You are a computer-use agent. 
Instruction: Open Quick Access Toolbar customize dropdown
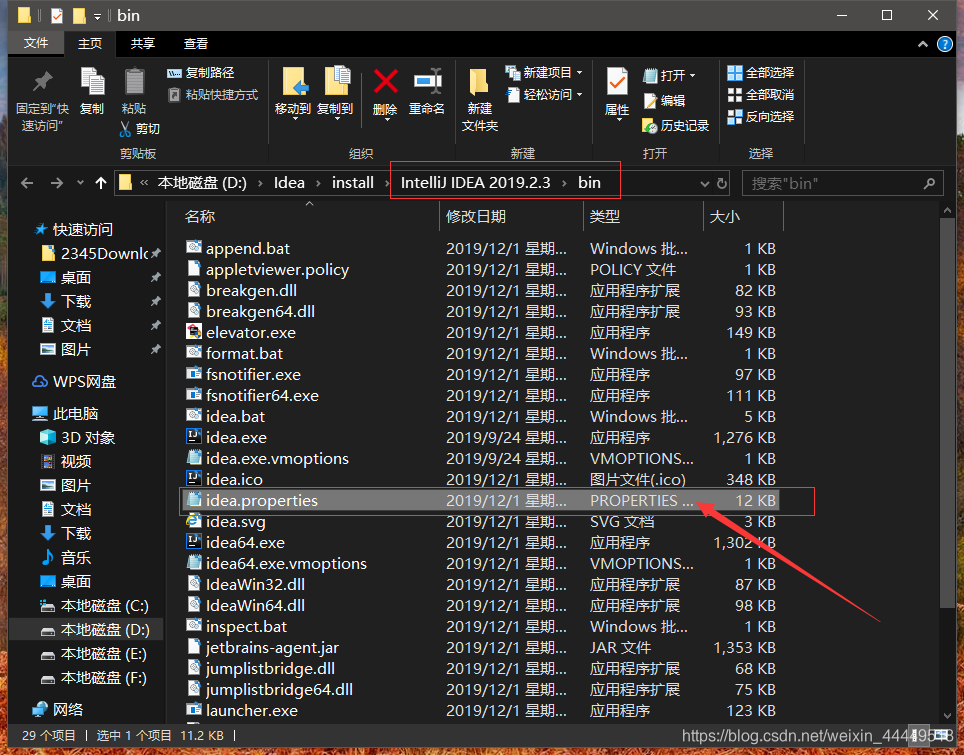[97, 17]
